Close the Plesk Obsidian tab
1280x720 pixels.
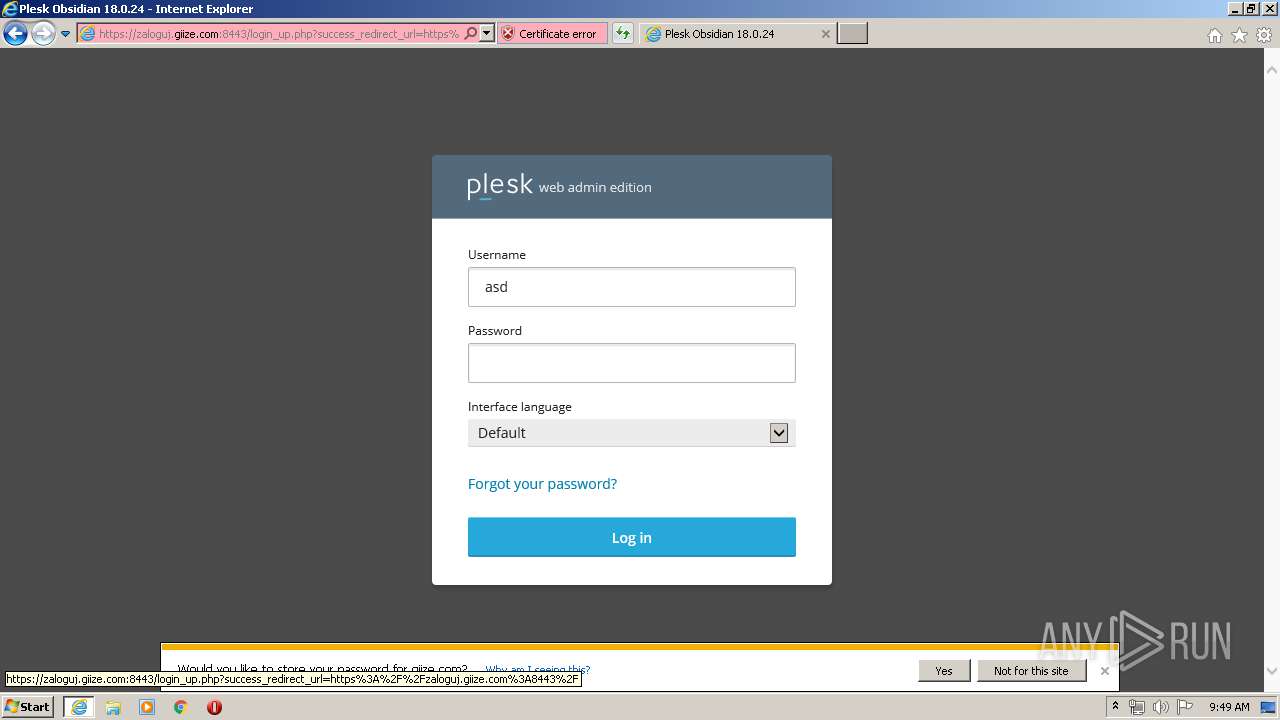tap(825, 34)
